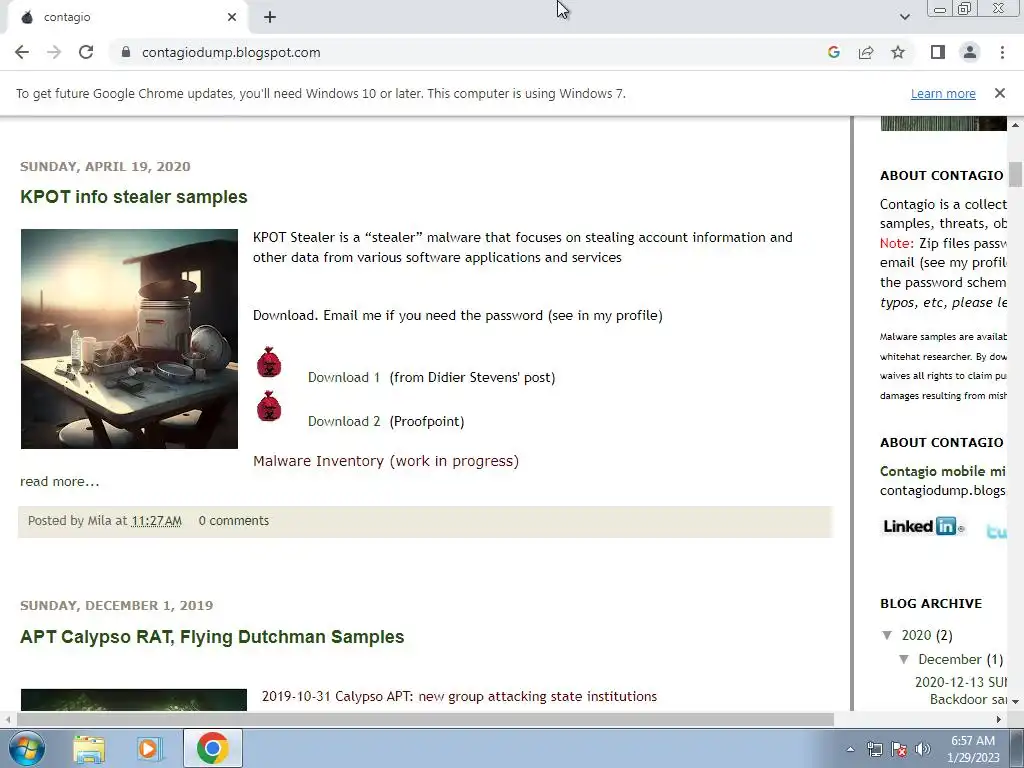Image resolution: width=1024 pixels, height=768 pixels.
Task: Collapse the December archive triangle
Action: pos(904,659)
